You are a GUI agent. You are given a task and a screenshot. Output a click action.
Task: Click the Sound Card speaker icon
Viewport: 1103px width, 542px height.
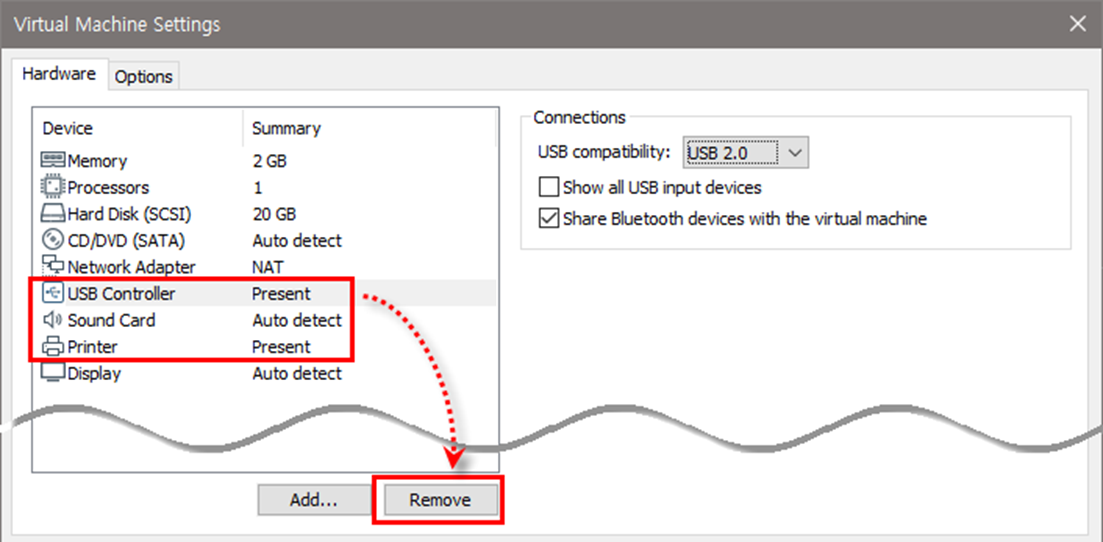[x=52, y=320]
